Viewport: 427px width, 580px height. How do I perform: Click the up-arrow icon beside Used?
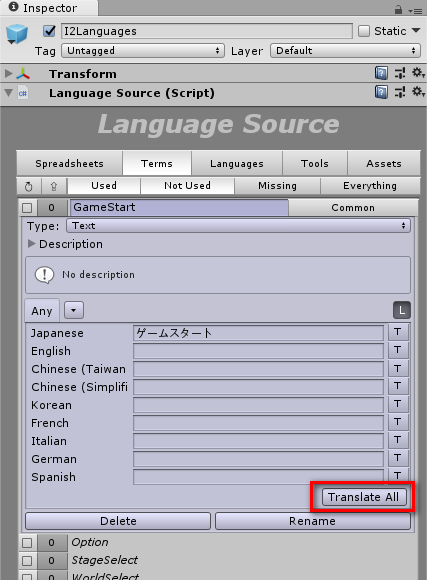(54, 186)
